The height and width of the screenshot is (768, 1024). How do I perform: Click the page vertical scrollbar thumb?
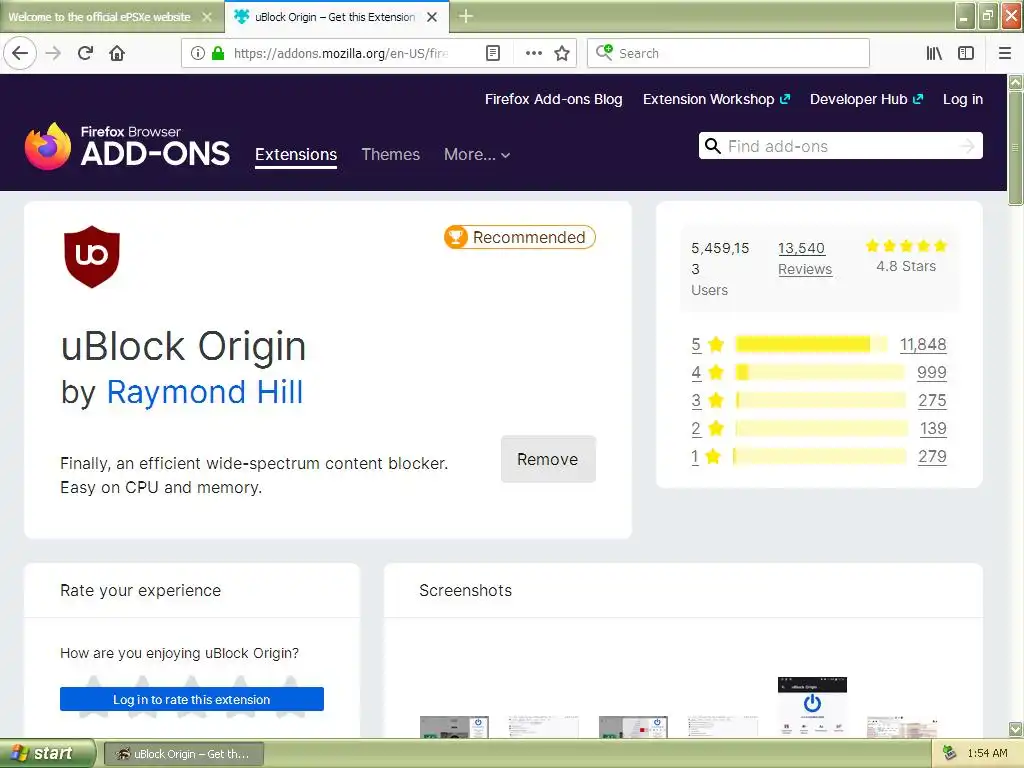(x=1016, y=148)
